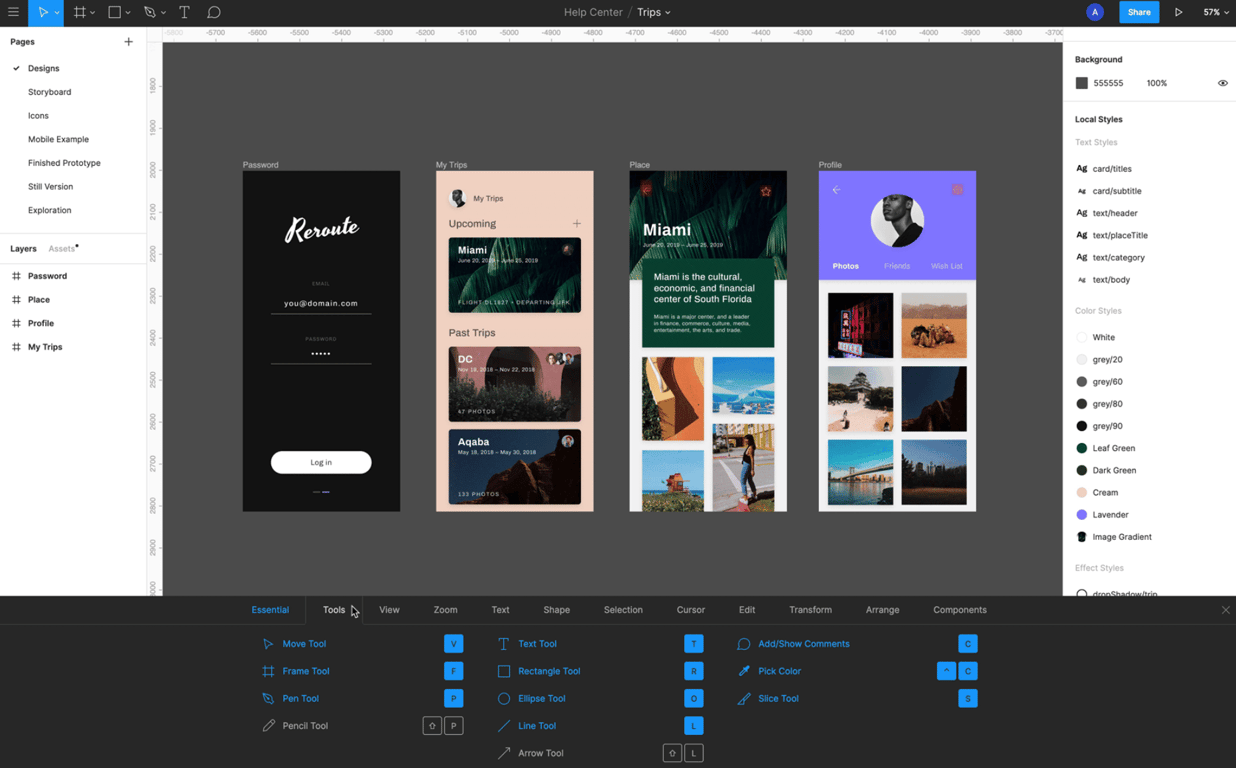Open Move tool options dropdown arrow
The image size is (1236, 768).
point(57,13)
